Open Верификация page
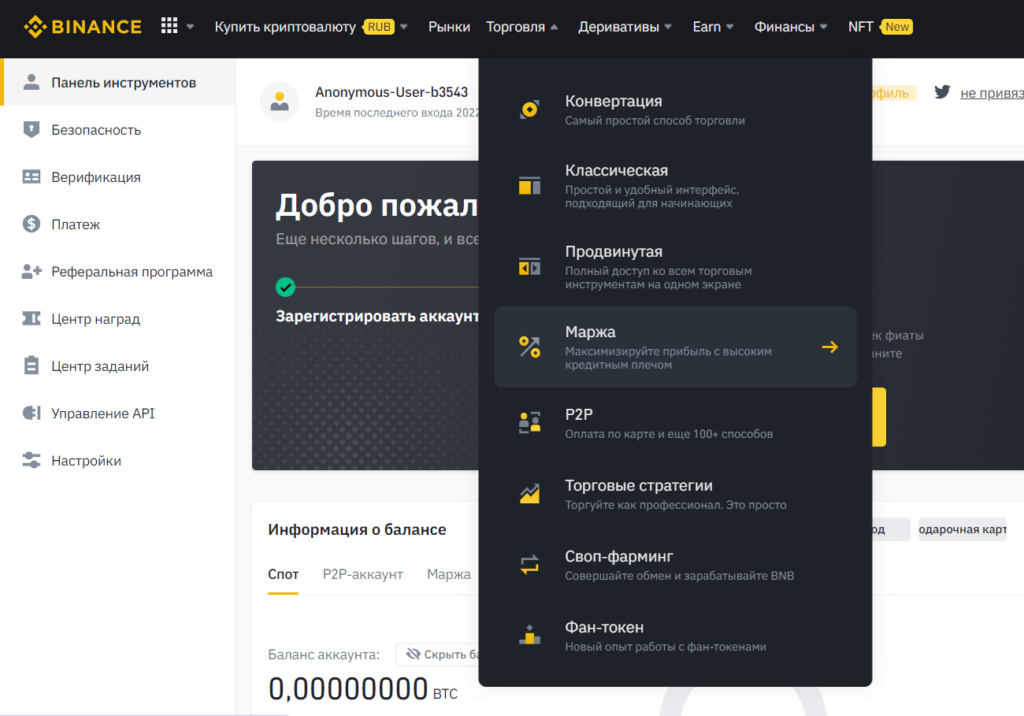1024x716 pixels. (118, 176)
